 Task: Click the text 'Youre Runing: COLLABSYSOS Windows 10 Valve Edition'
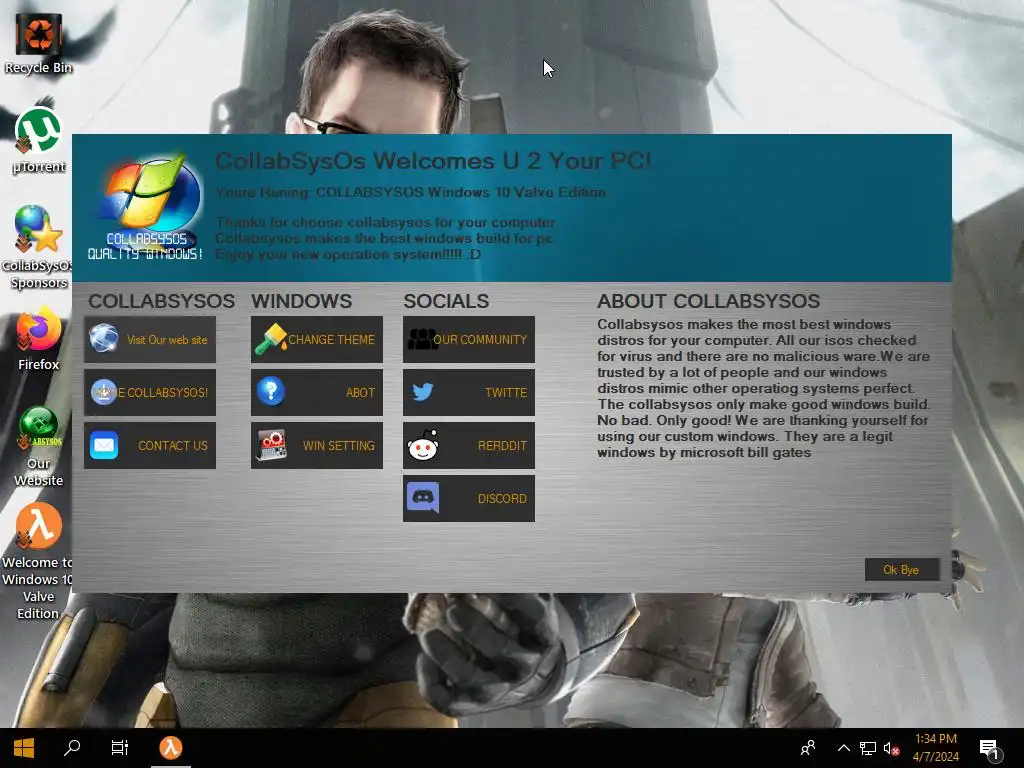tap(410, 192)
